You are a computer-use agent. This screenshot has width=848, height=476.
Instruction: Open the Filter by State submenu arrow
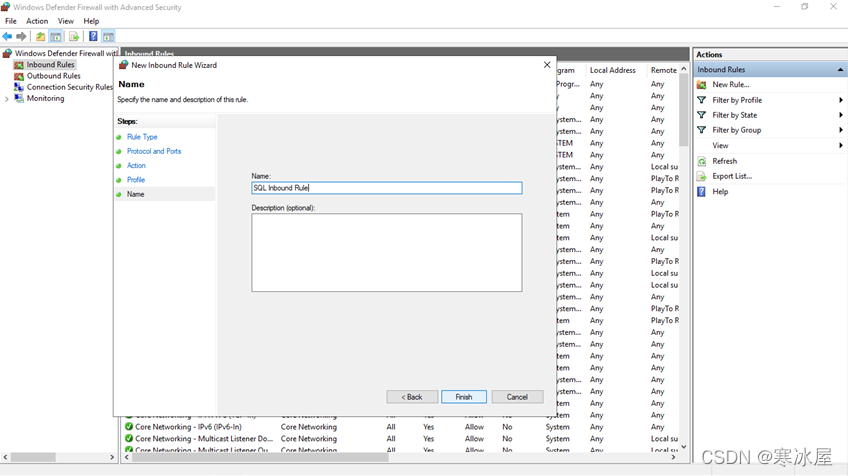[841, 115]
